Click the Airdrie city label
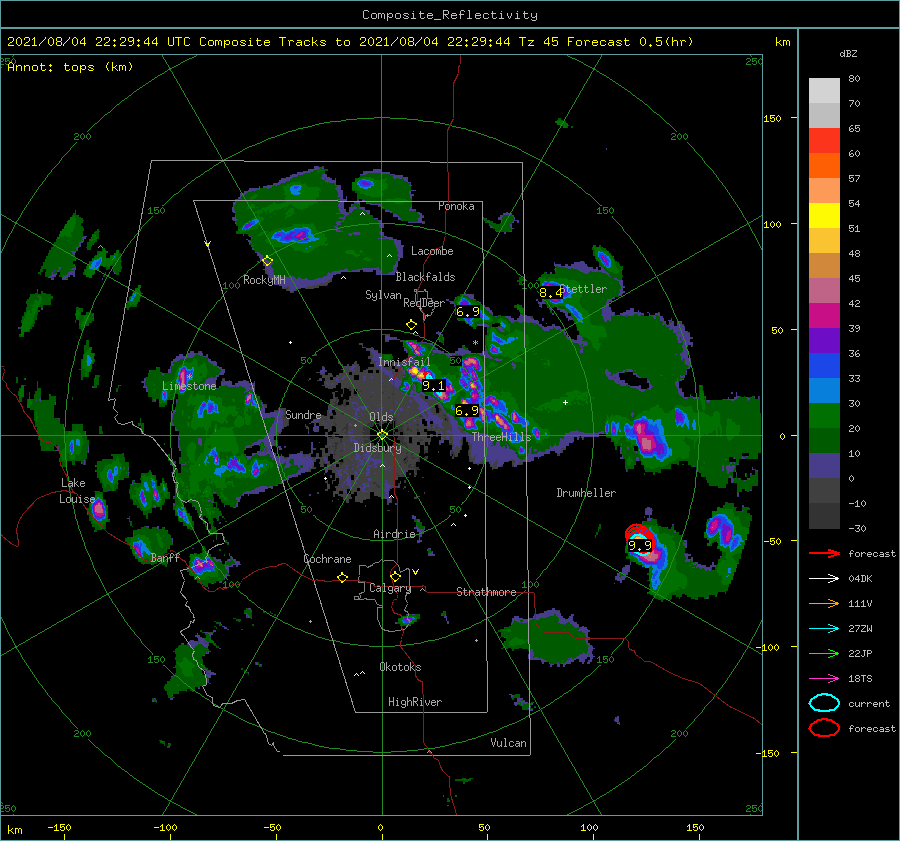The width and height of the screenshot is (900, 841). click(394, 534)
